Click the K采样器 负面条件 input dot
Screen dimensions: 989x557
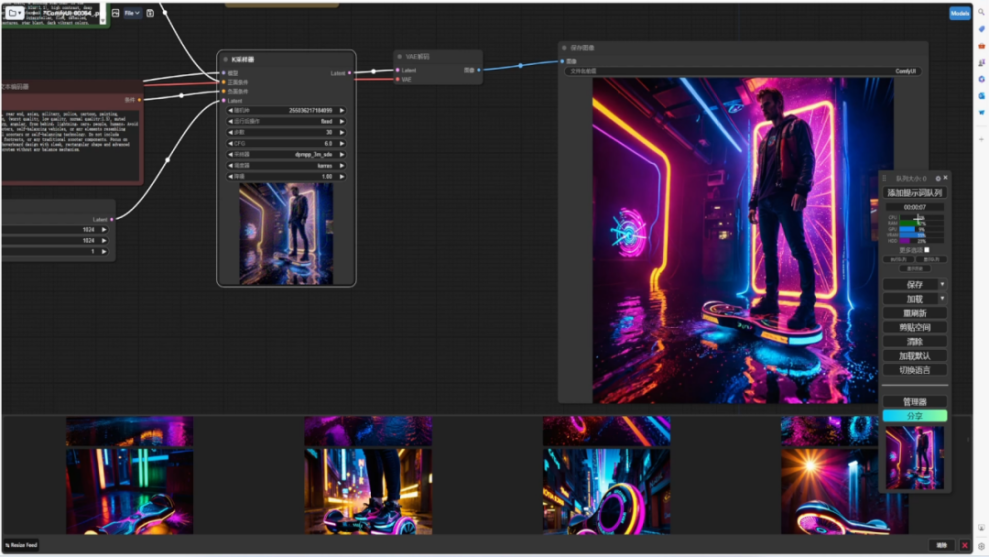click(x=224, y=91)
